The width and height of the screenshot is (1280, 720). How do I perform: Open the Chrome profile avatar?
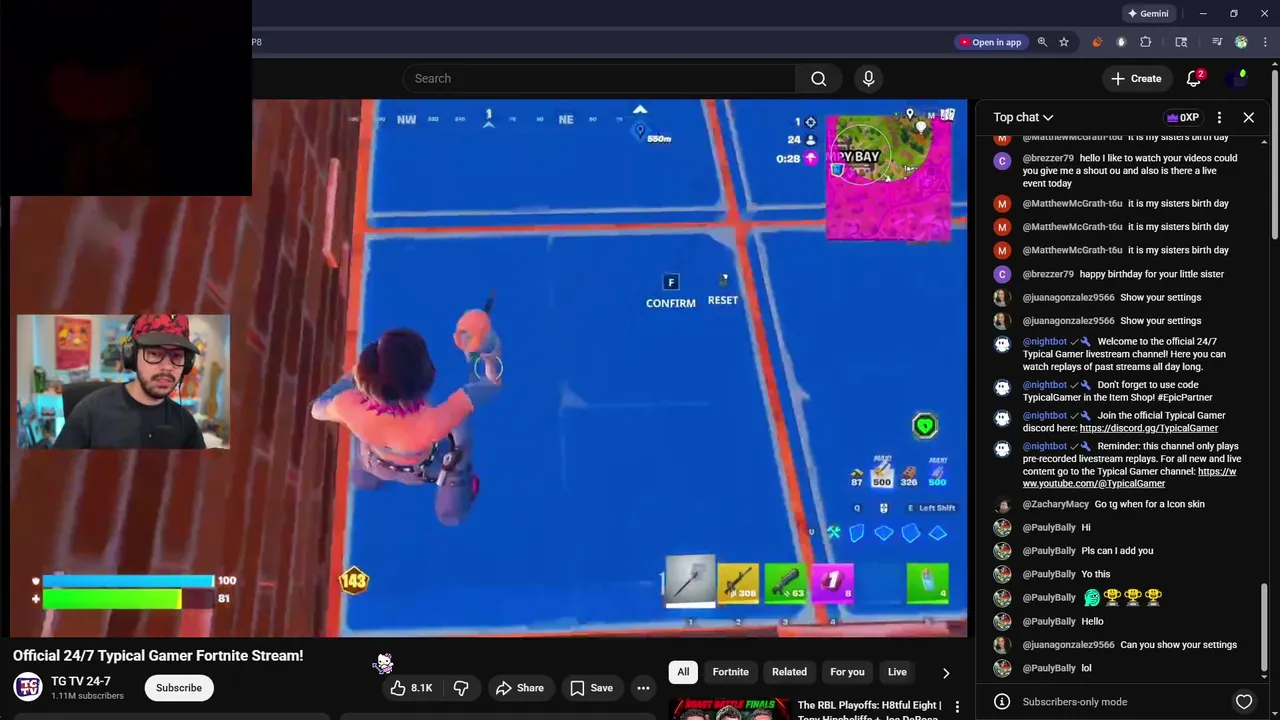(x=1241, y=42)
